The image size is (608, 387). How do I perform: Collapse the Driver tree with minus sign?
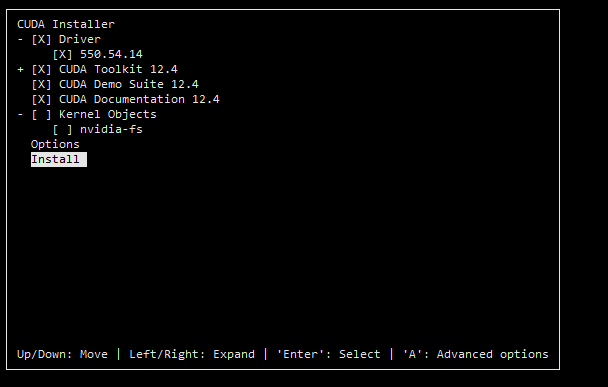pos(20,39)
